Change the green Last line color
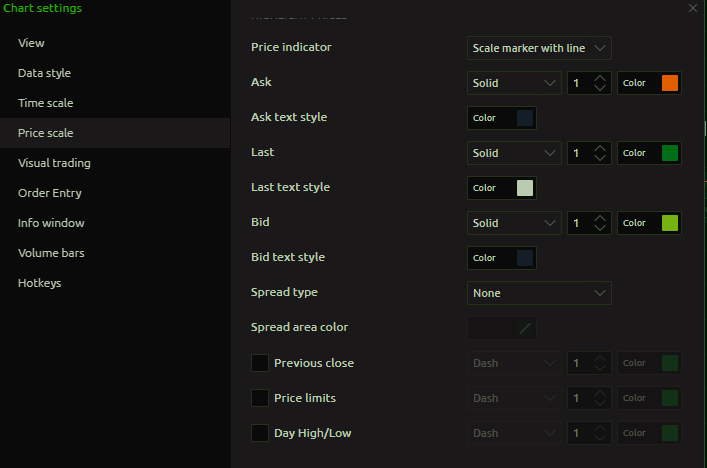Image resolution: width=707 pixels, height=468 pixels. (x=669, y=153)
